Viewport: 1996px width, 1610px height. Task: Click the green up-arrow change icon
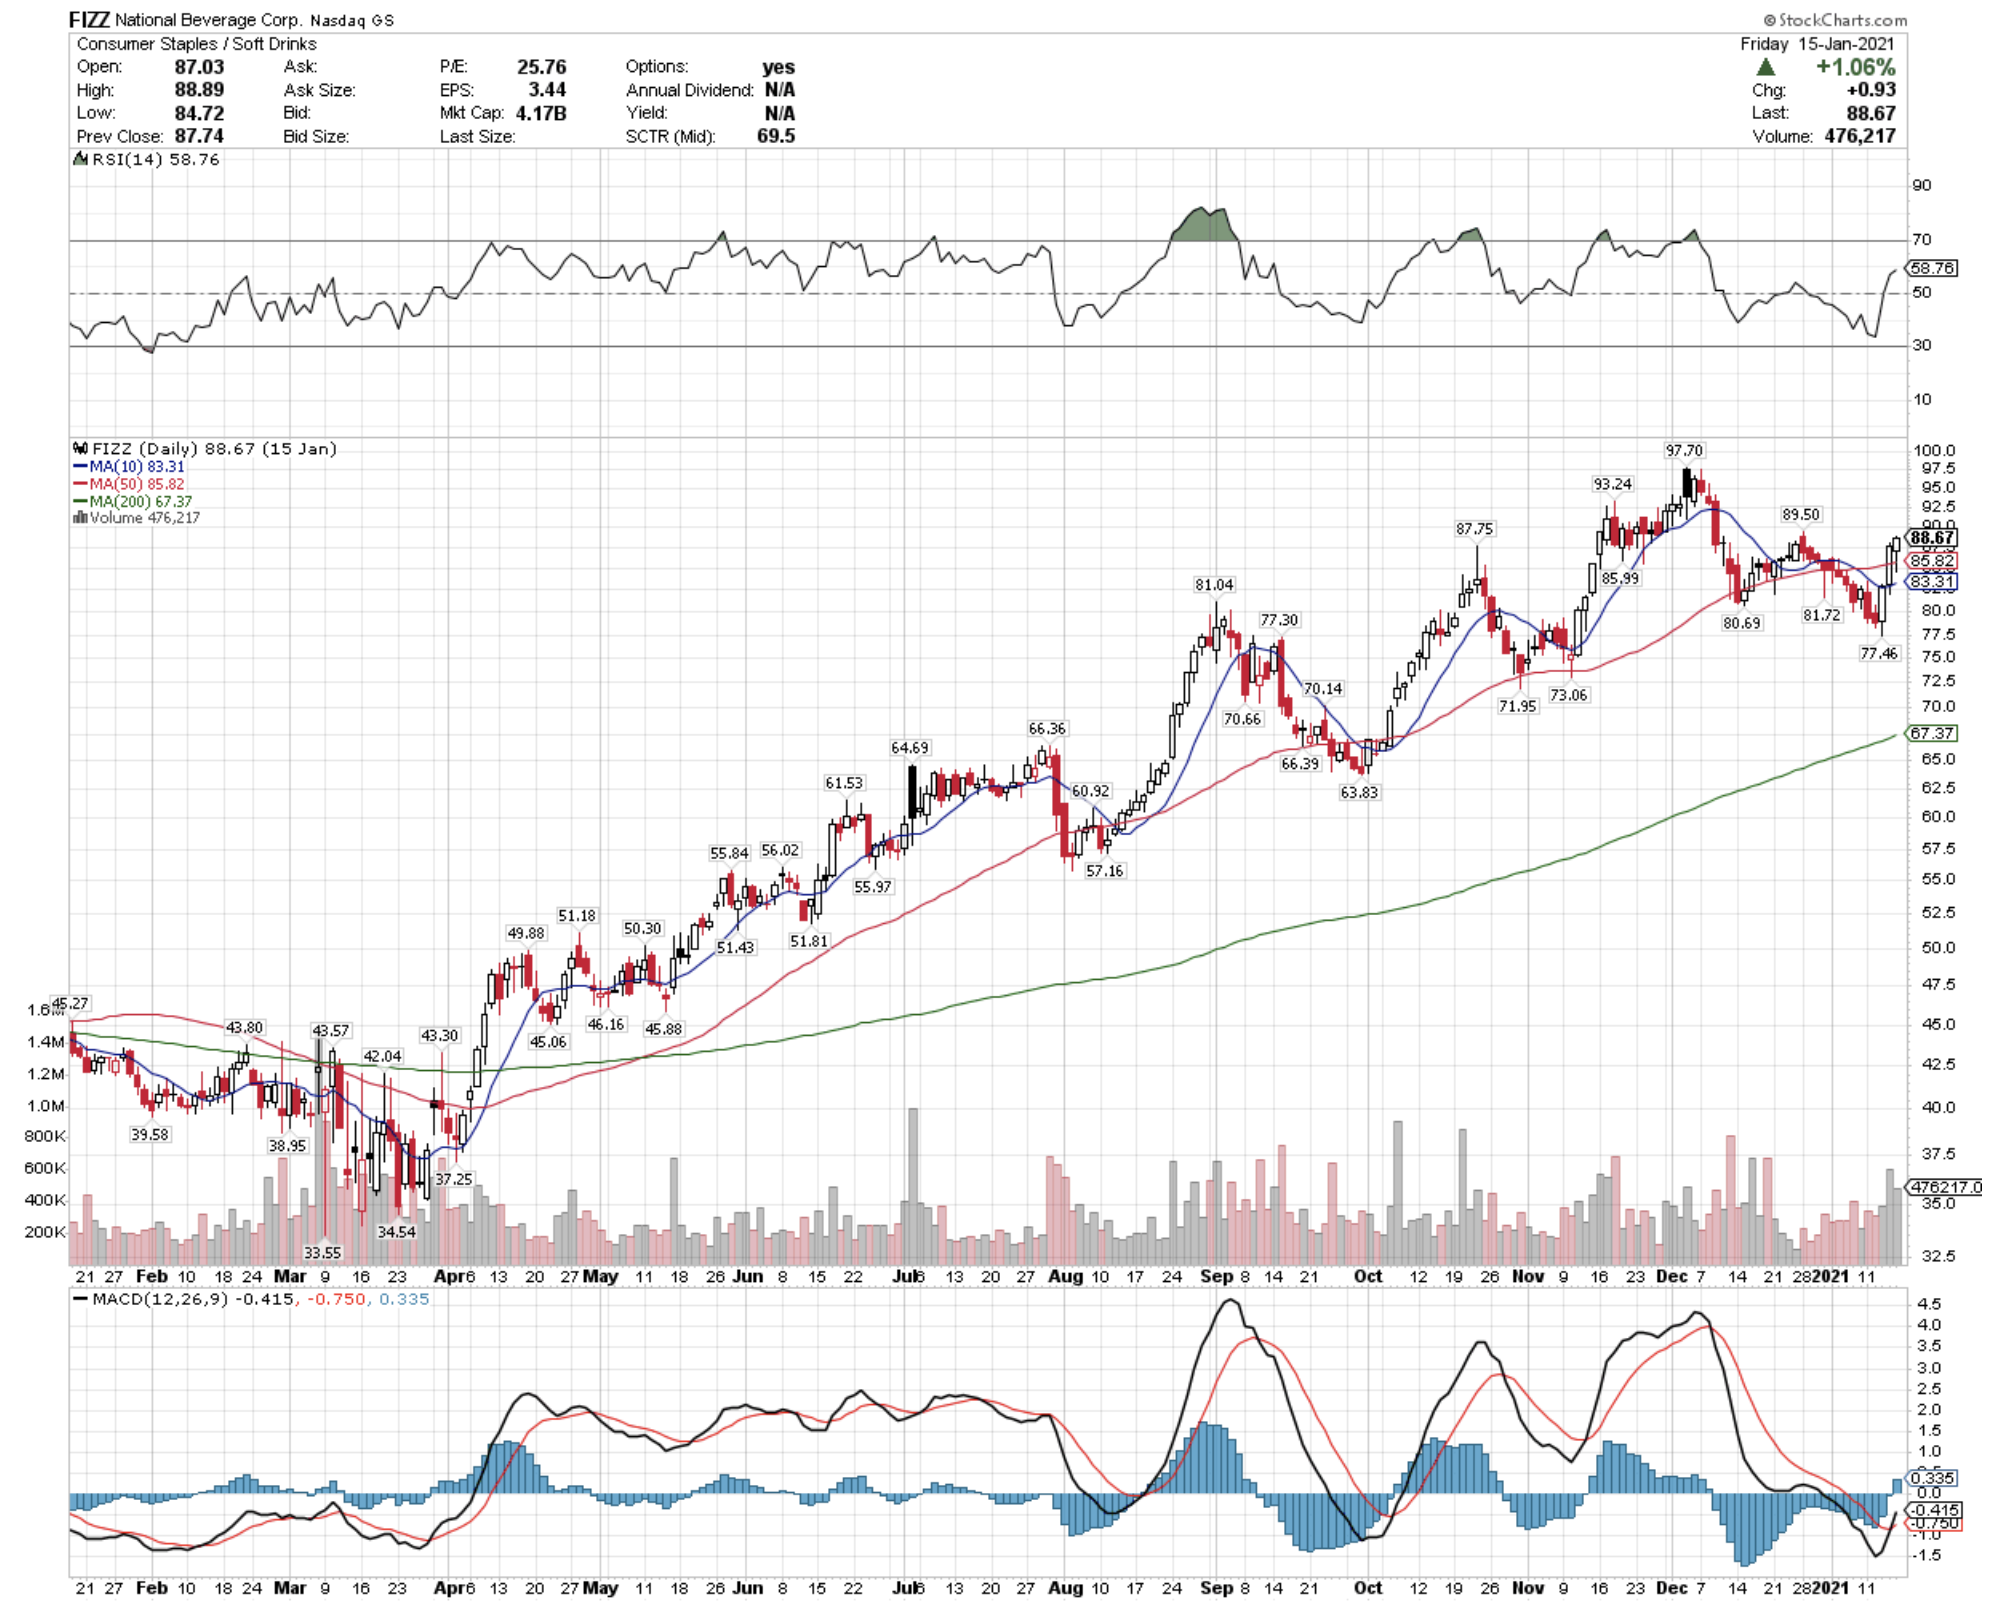tap(1766, 67)
